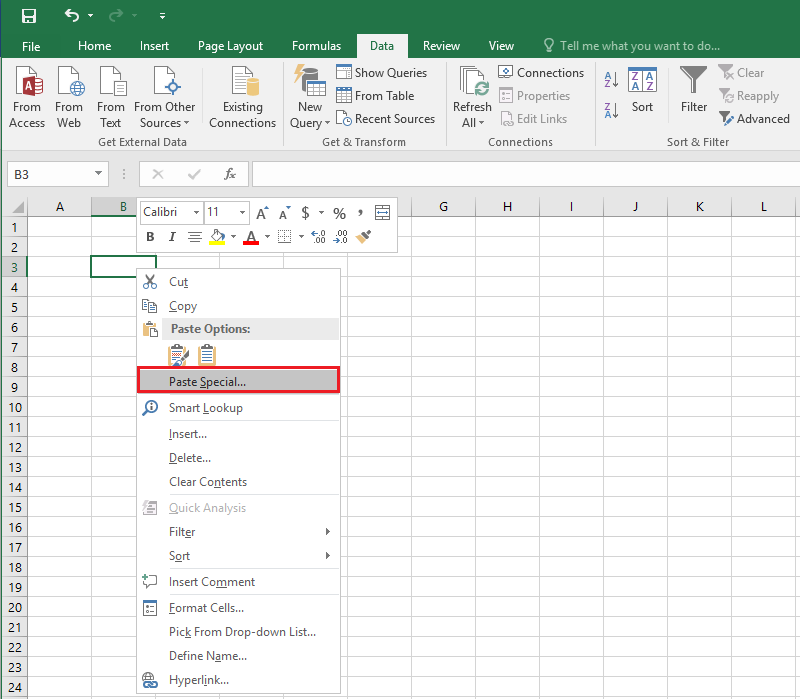The height and width of the screenshot is (699, 800).
Task: Toggle italic formatting on the mini toolbar
Action: click(x=171, y=237)
